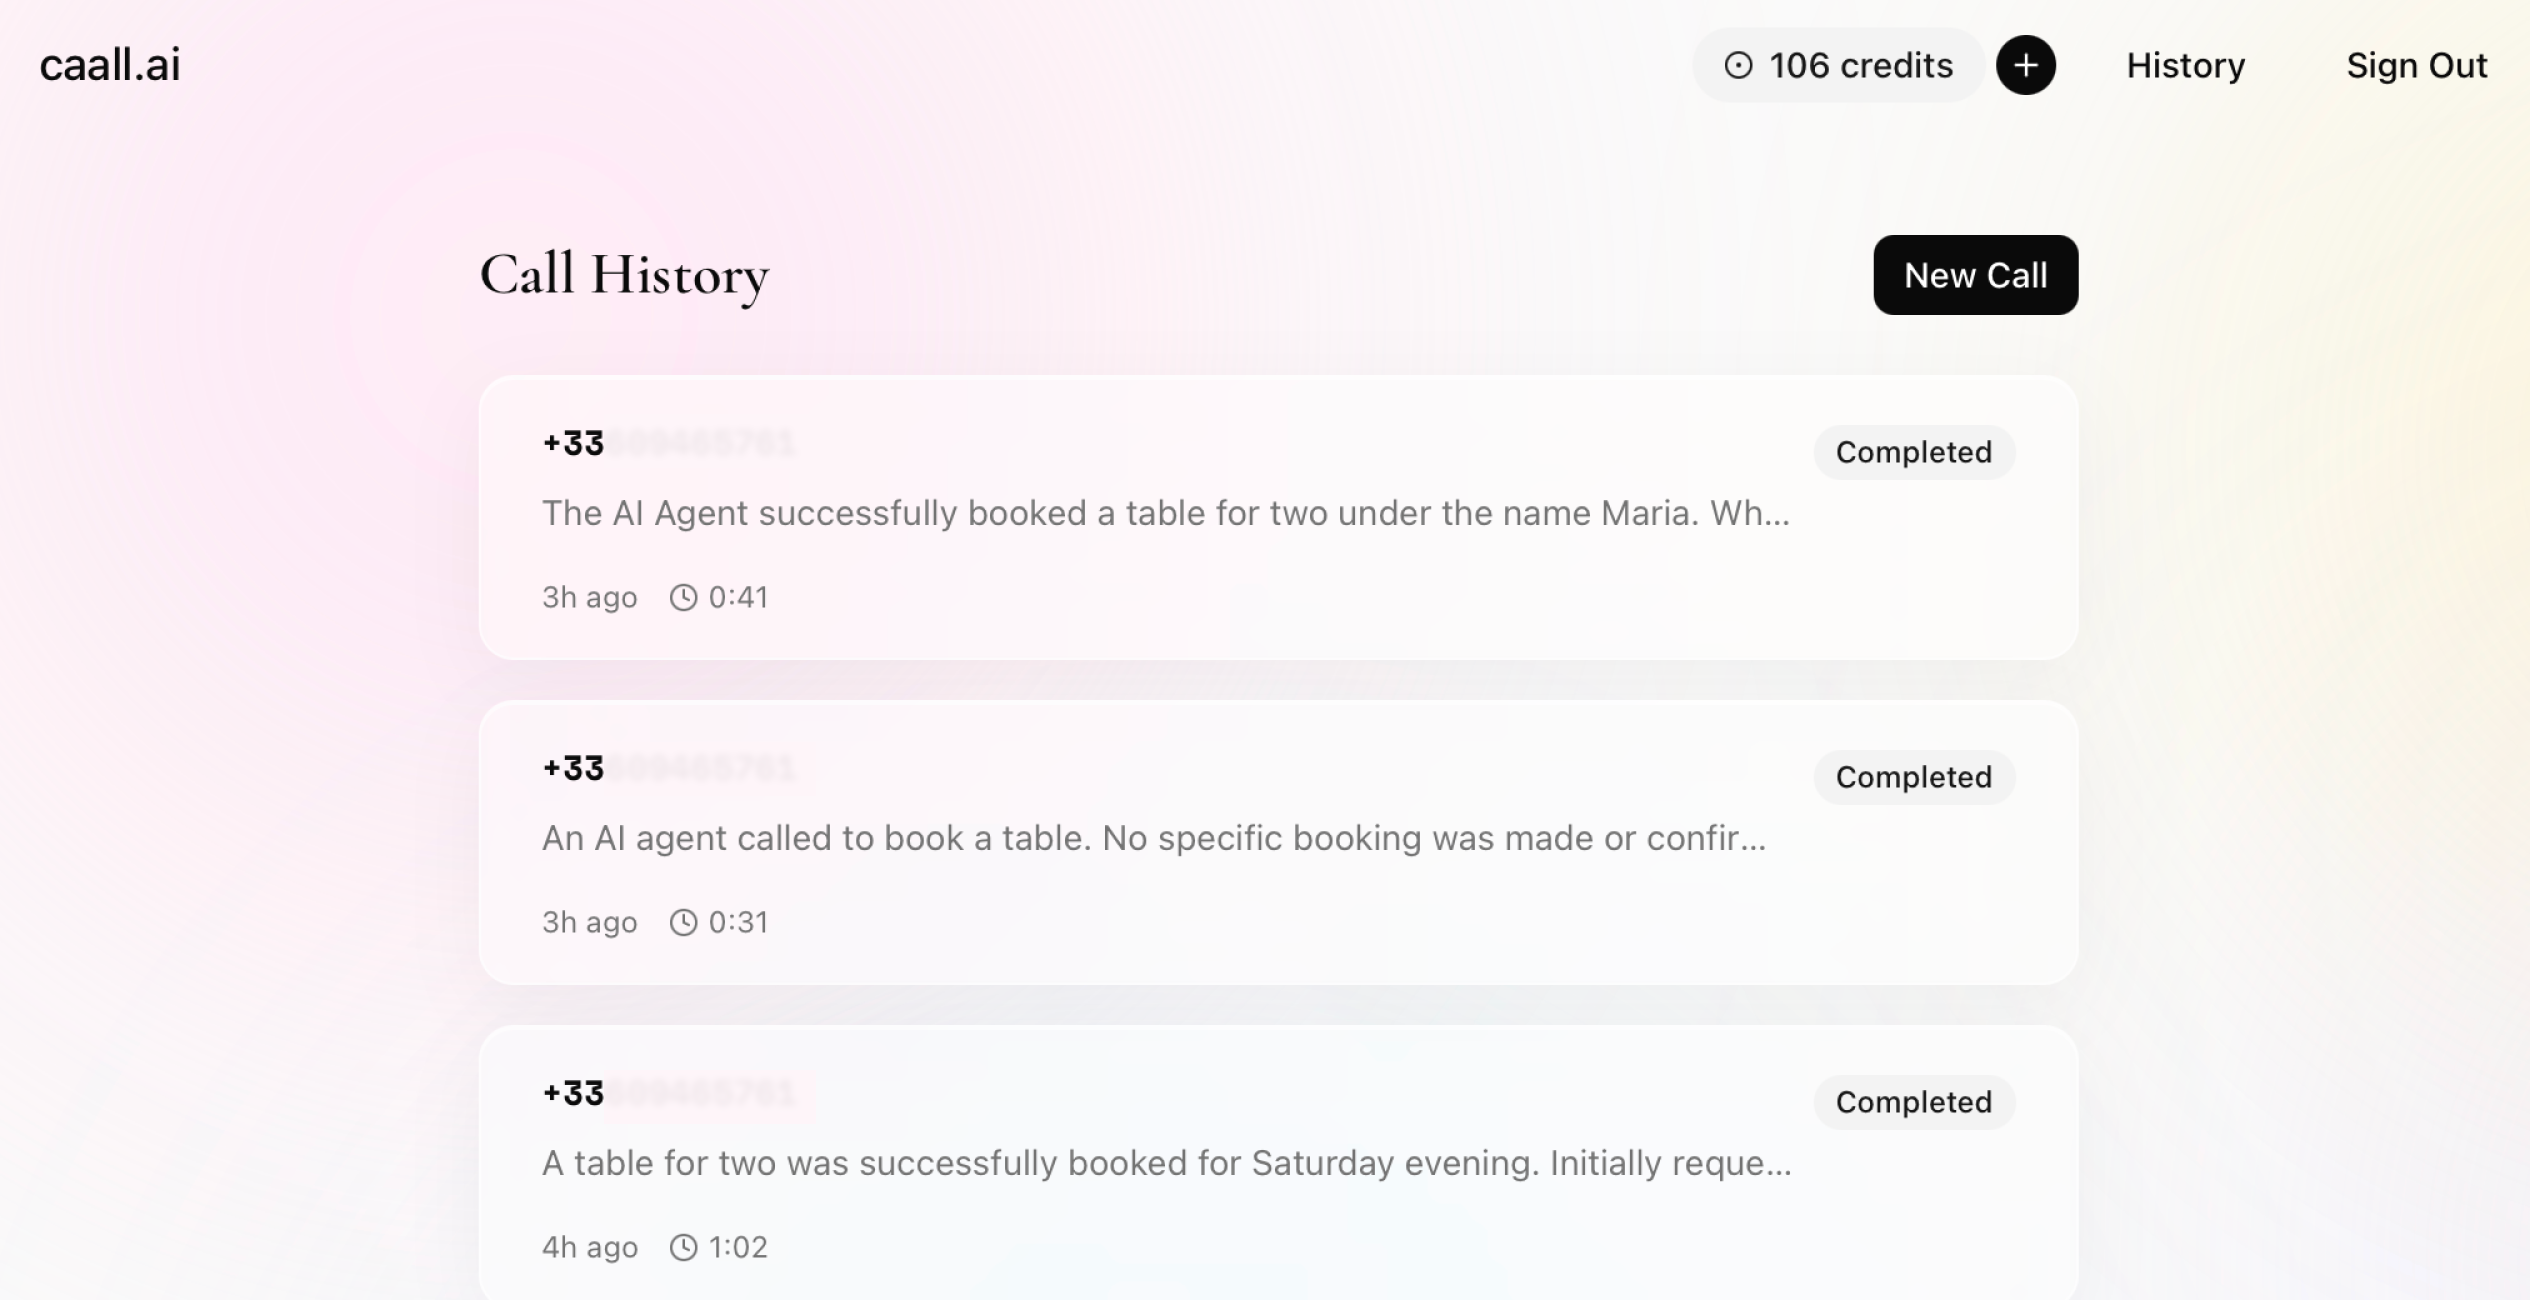The image size is (2540, 1300).
Task: Click the clock icon beside 0:41 duration
Action: click(684, 597)
